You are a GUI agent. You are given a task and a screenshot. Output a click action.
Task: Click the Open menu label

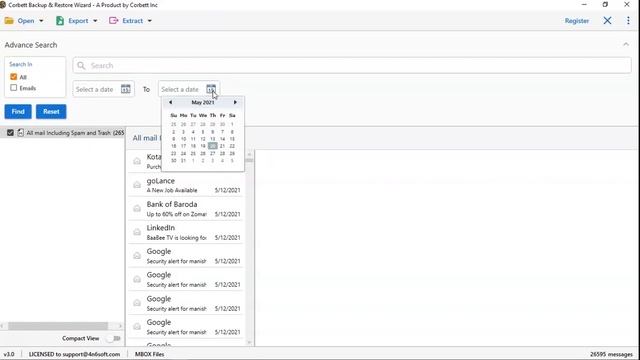(26, 21)
